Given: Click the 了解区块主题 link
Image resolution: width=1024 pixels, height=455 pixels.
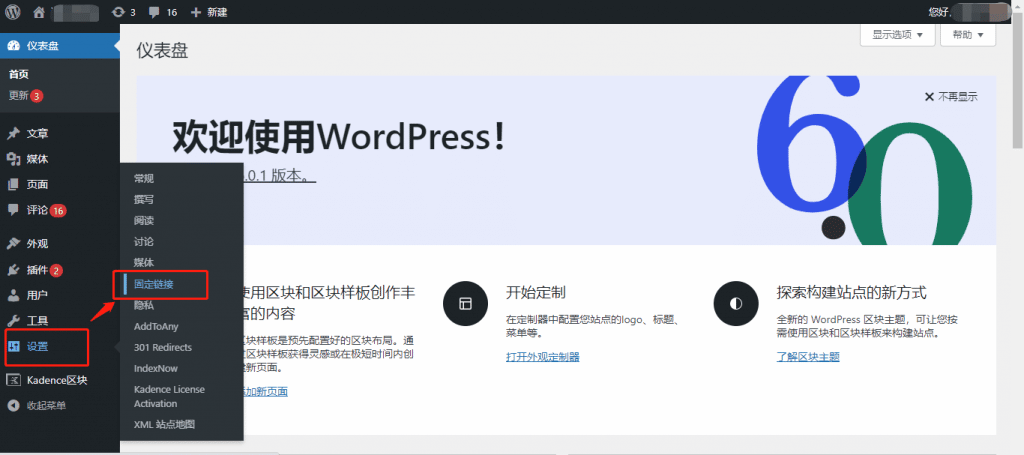Looking at the screenshot, I should coord(808,356).
